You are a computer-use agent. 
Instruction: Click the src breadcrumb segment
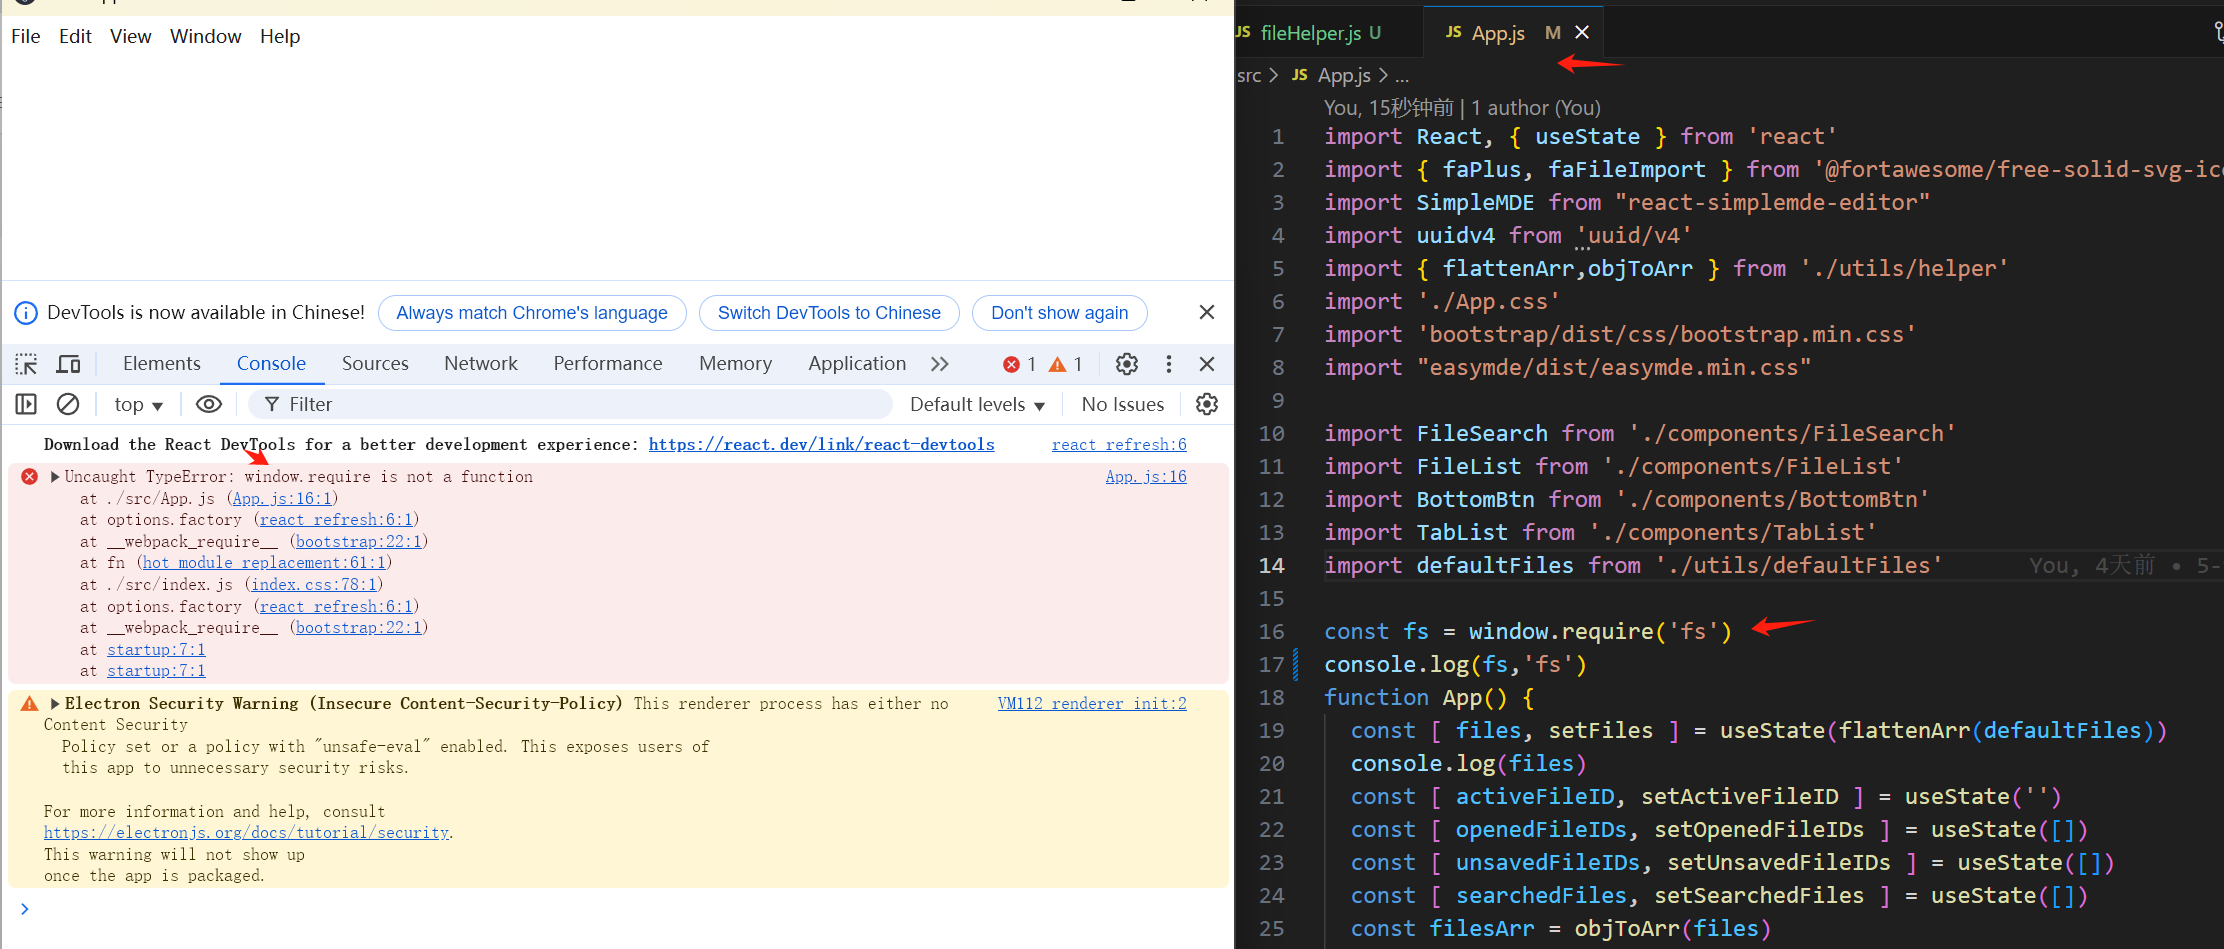click(x=1249, y=75)
